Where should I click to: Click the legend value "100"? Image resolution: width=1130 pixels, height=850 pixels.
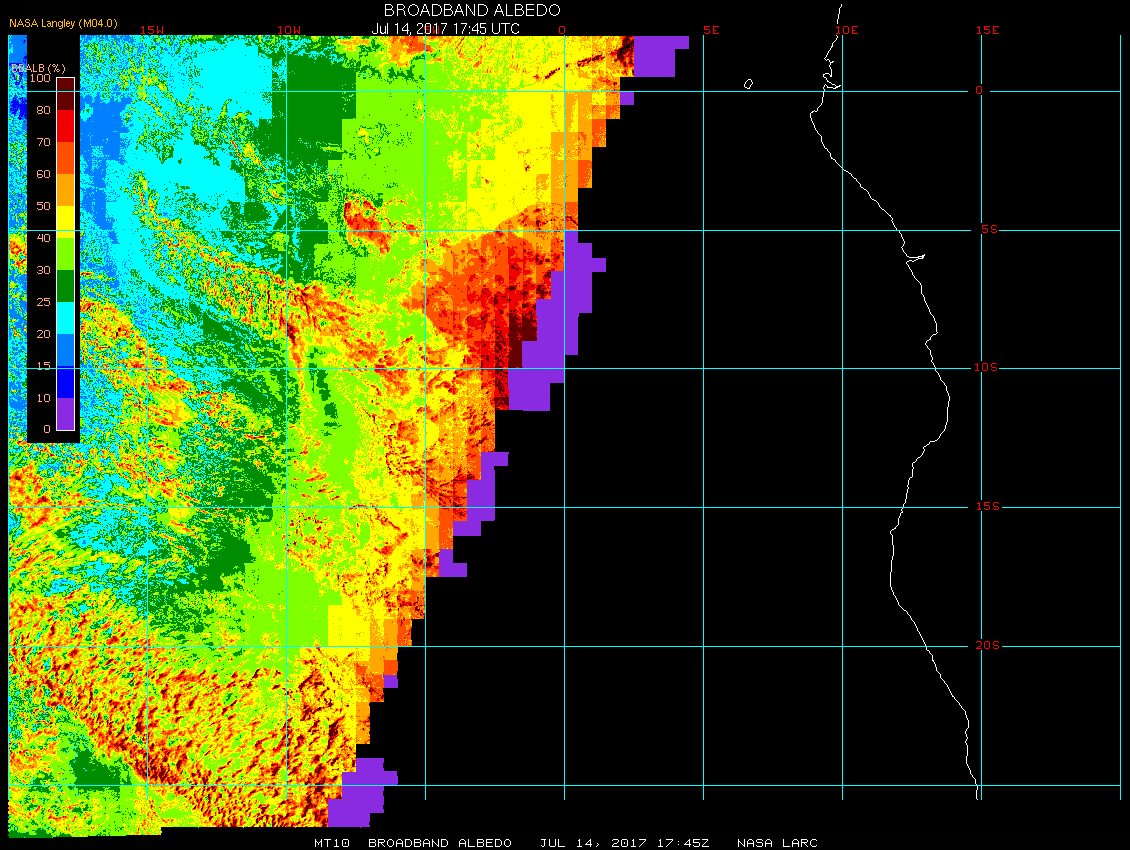point(40,78)
